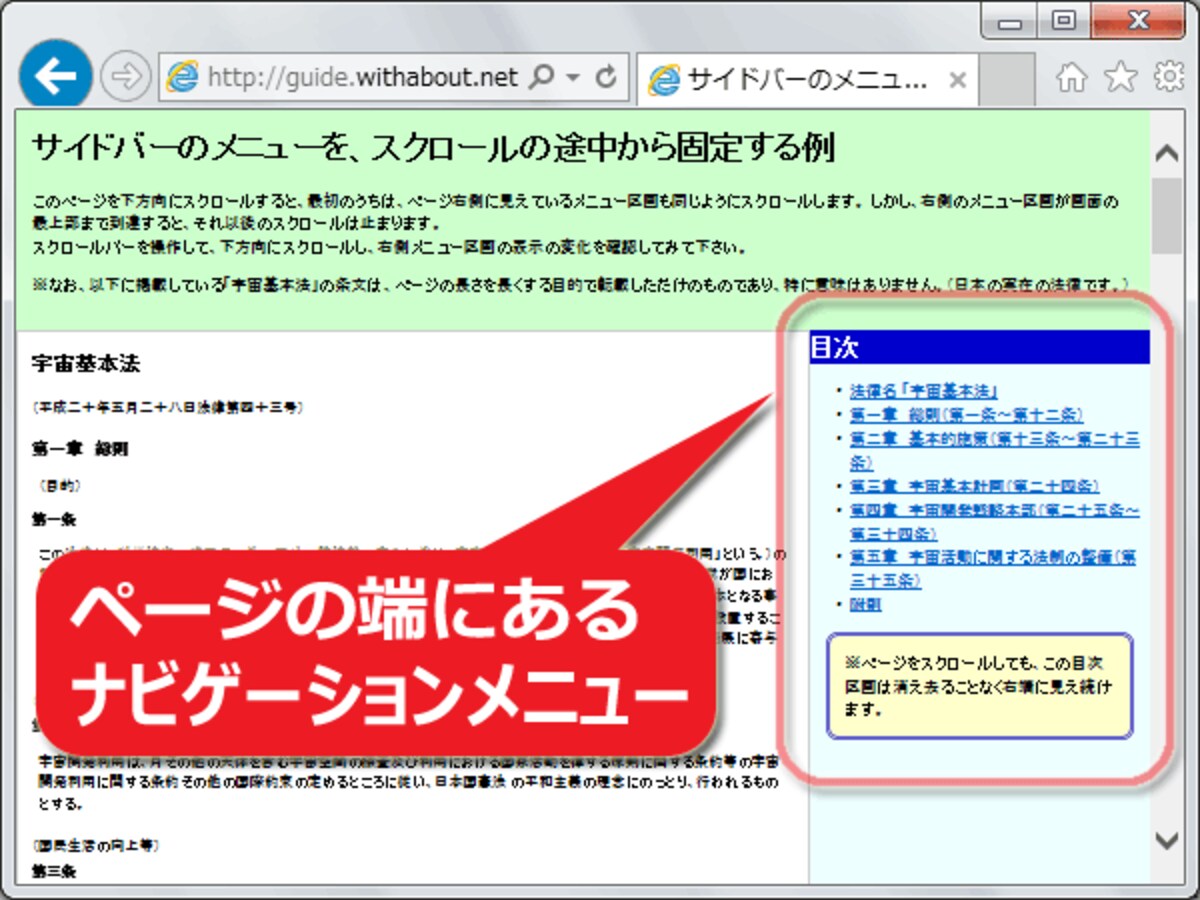Open link 第三章 宇宙基本計画
The image size is (1200, 900).
[974, 487]
